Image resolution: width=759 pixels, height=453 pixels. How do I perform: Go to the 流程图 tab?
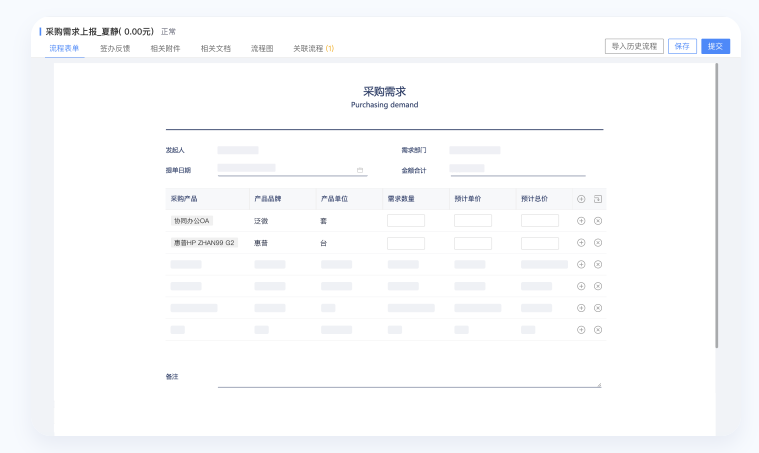pyautogui.click(x=262, y=48)
